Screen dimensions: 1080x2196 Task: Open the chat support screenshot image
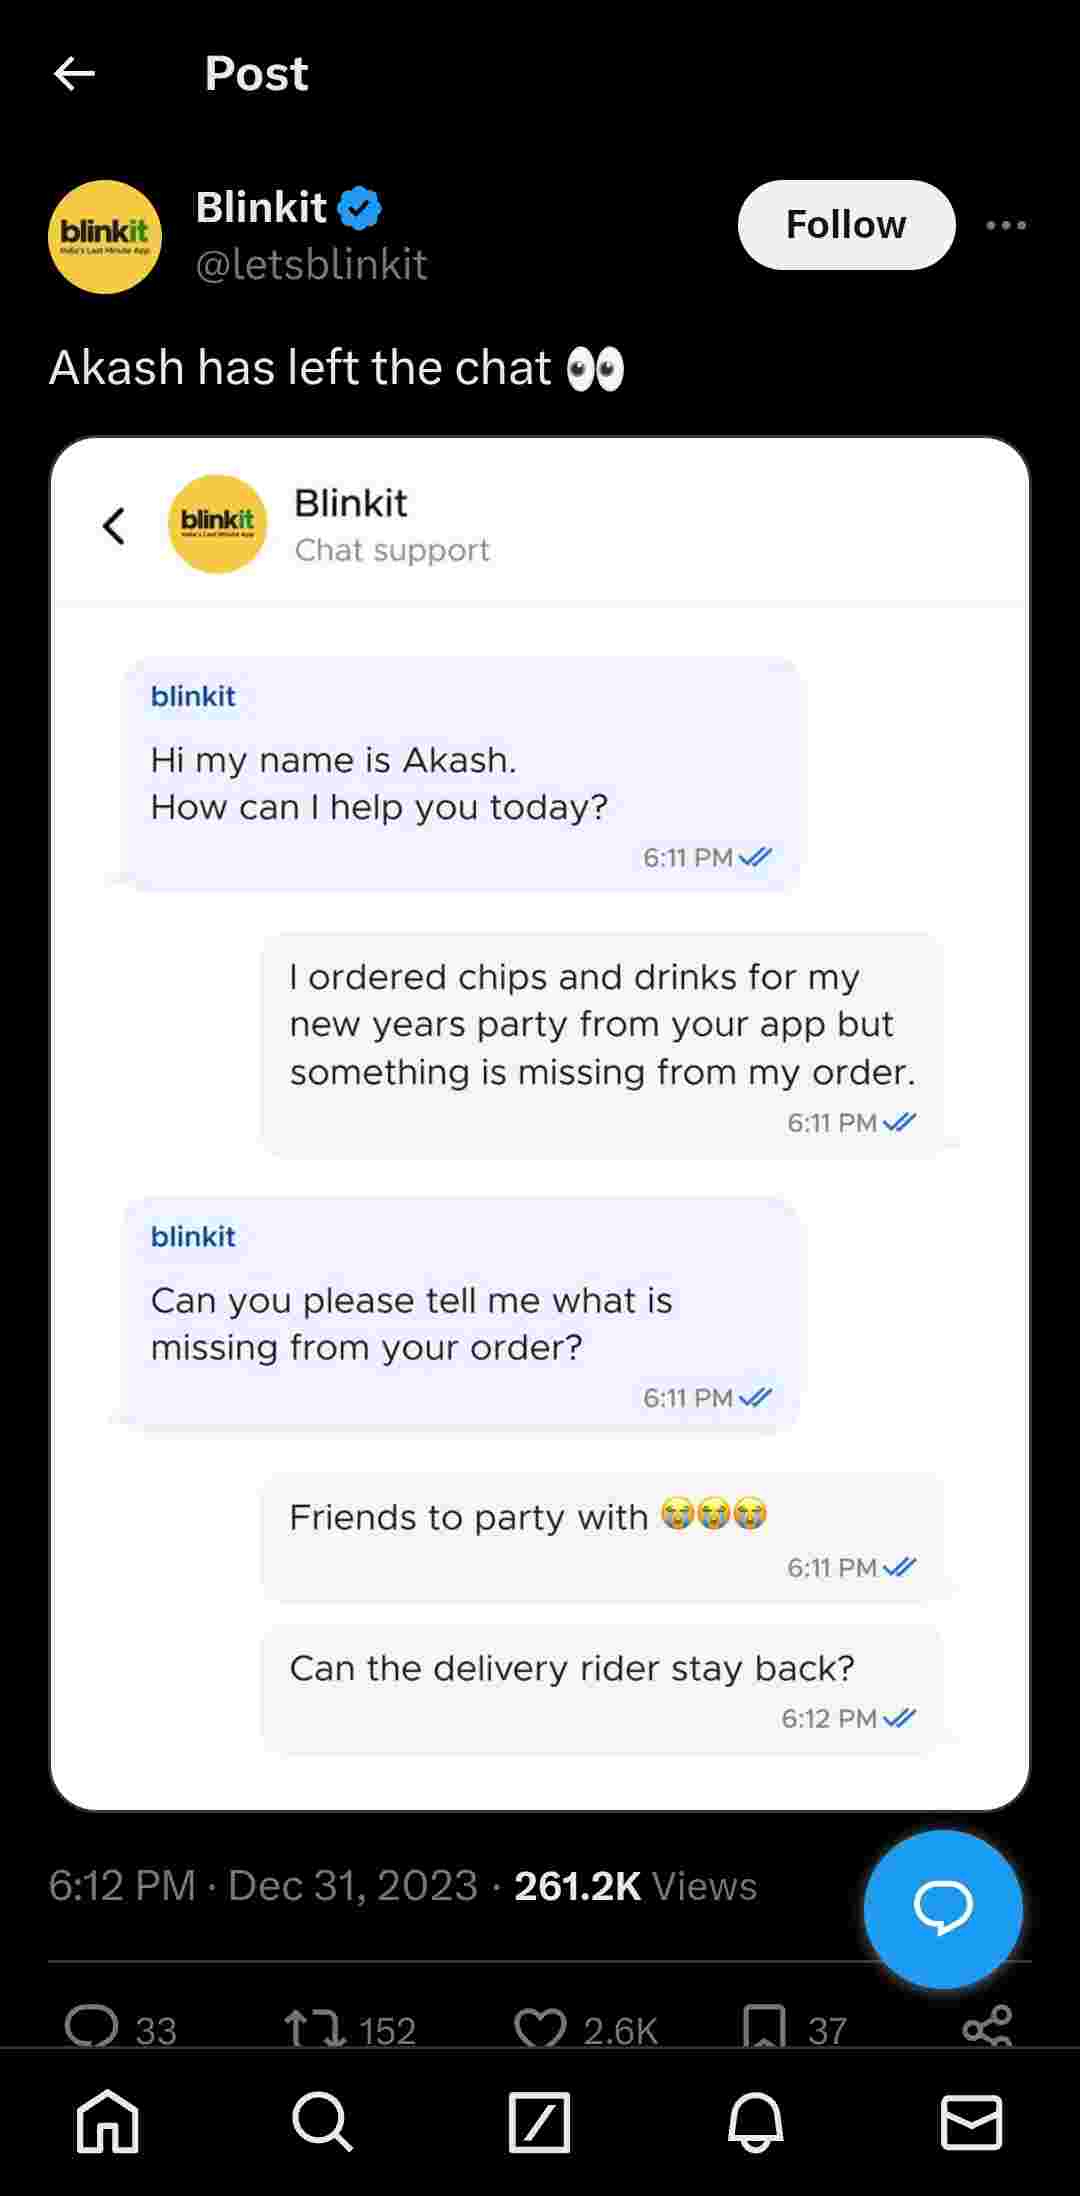(x=540, y=1124)
